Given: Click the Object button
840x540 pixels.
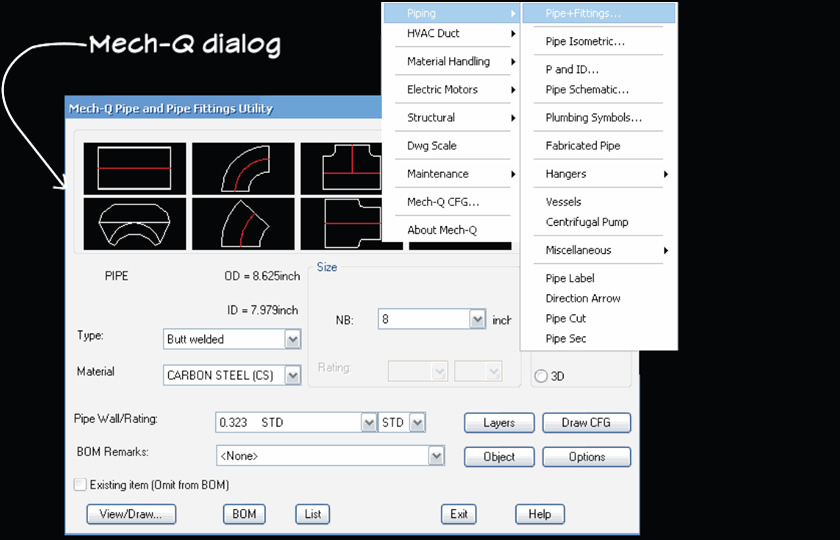Looking at the screenshot, I should coord(499,457).
